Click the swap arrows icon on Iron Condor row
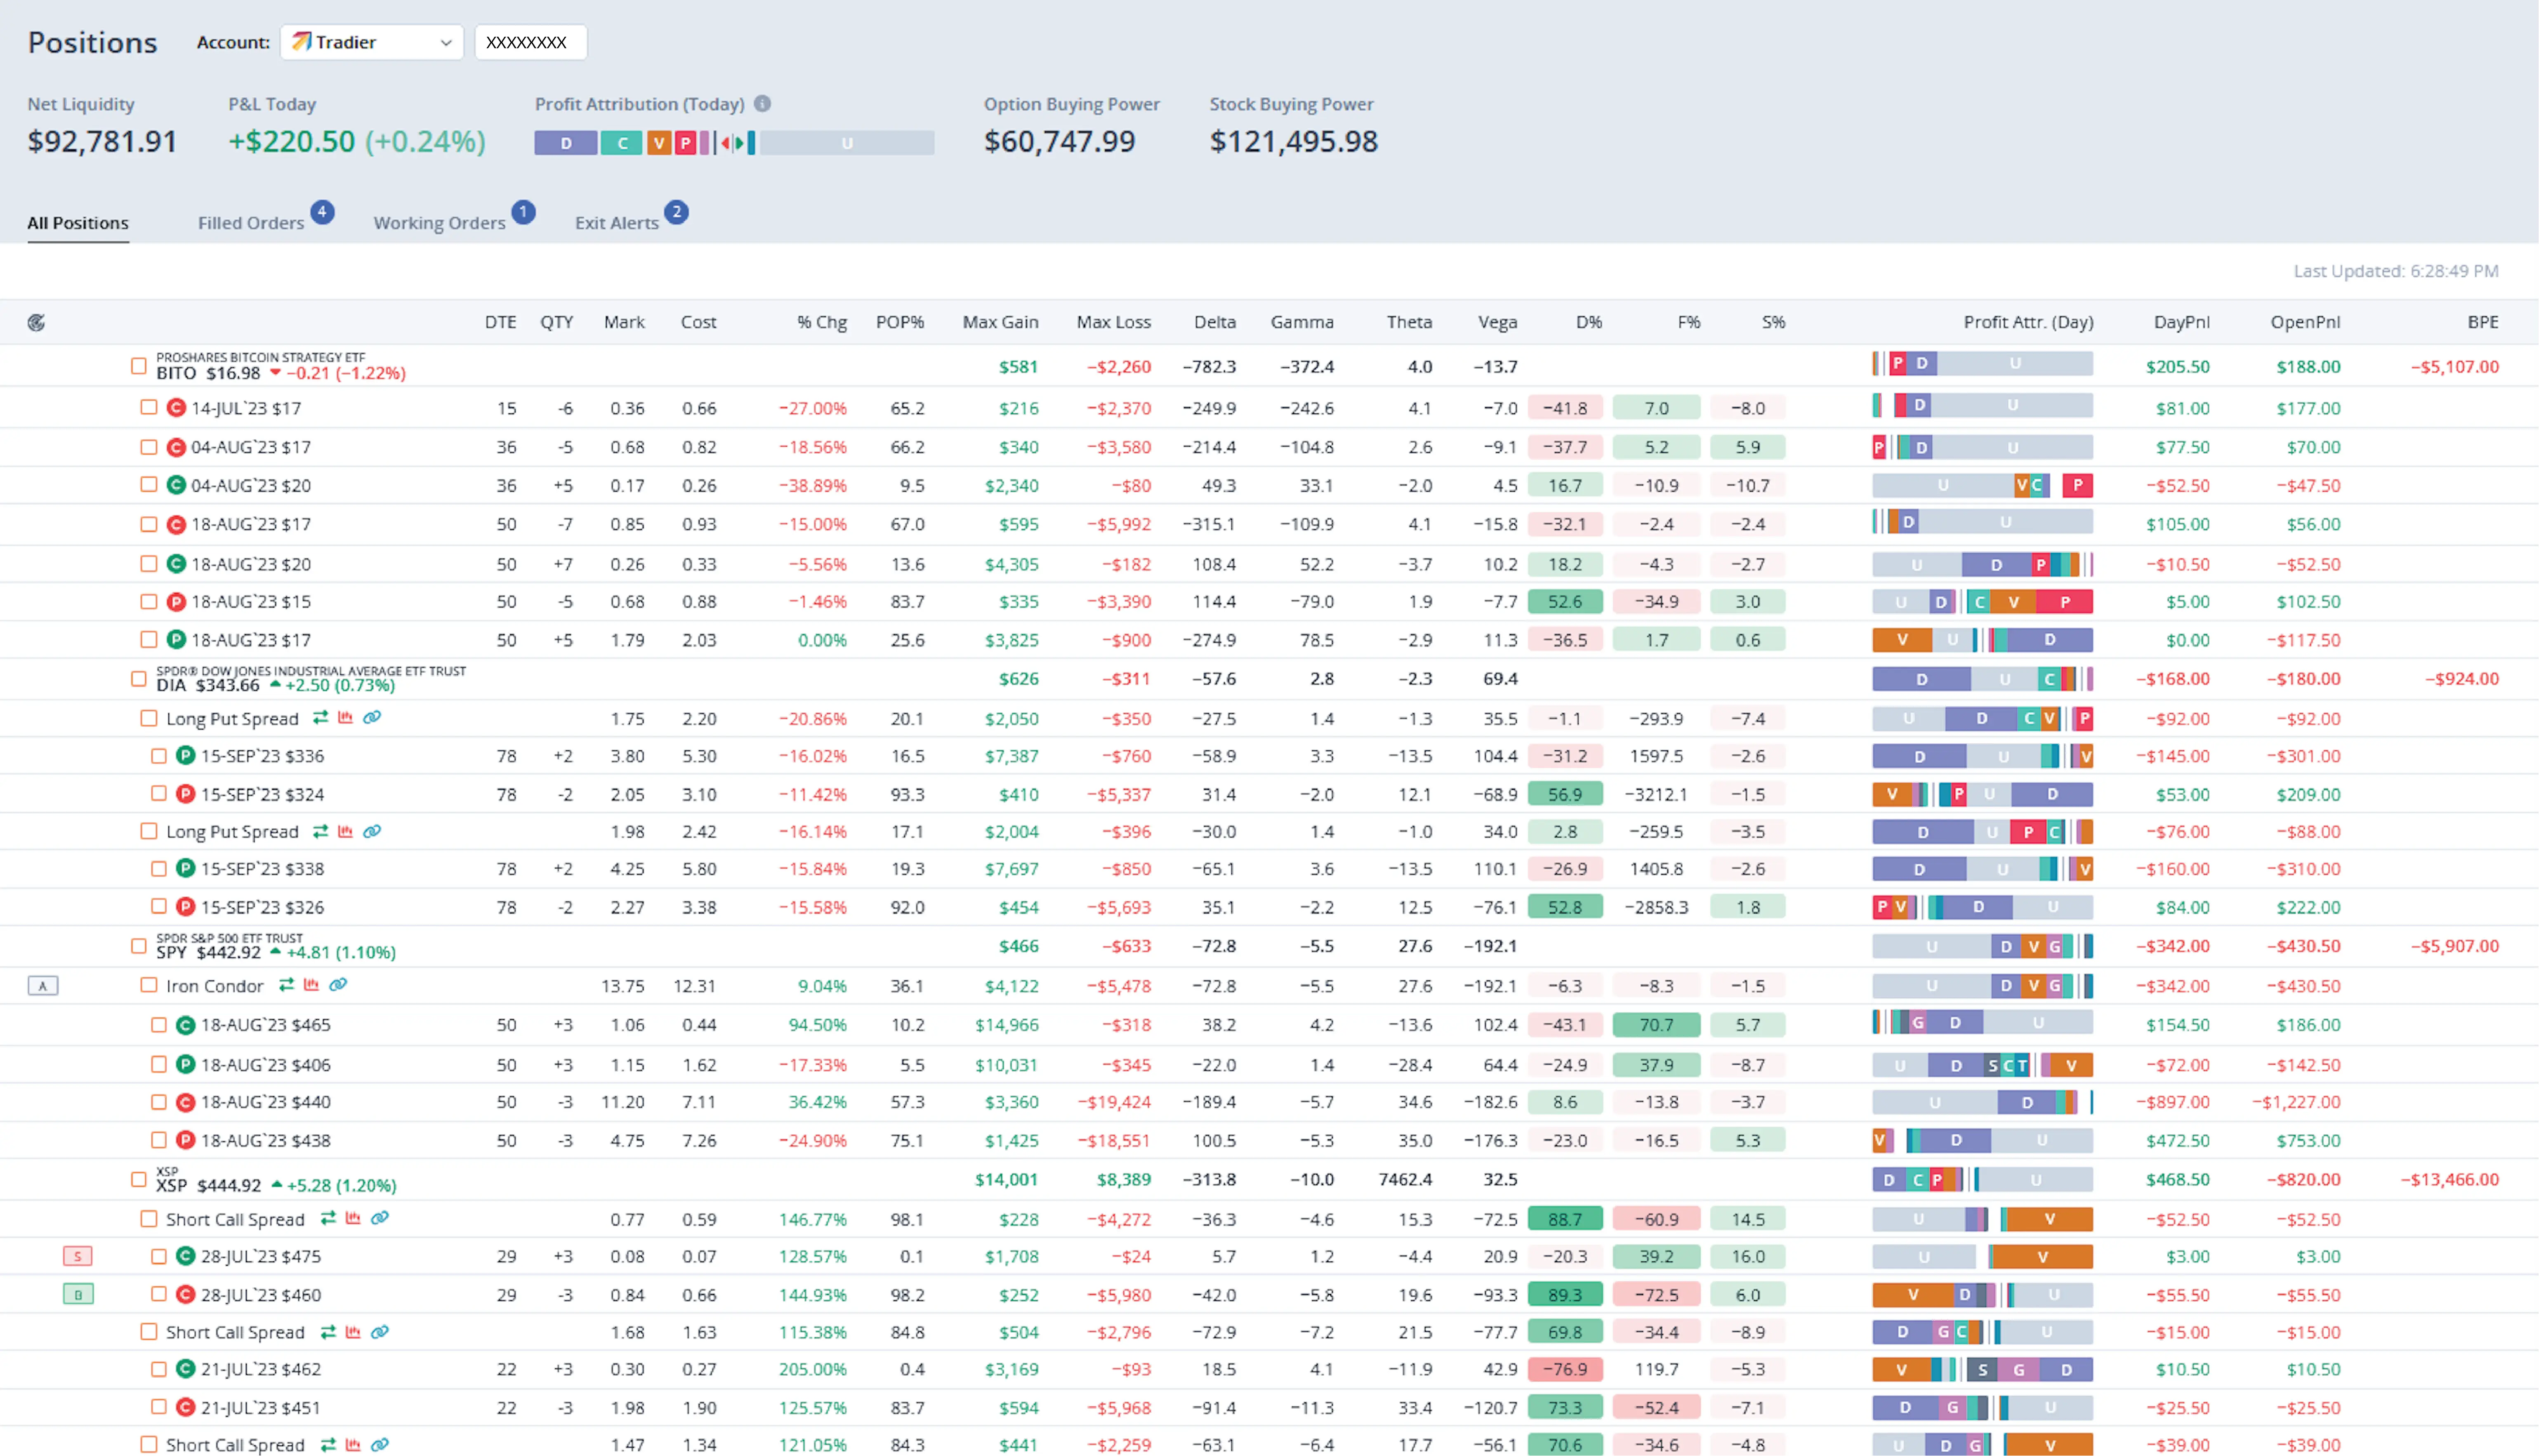The width and height of the screenshot is (2539, 1456). point(287,985)
